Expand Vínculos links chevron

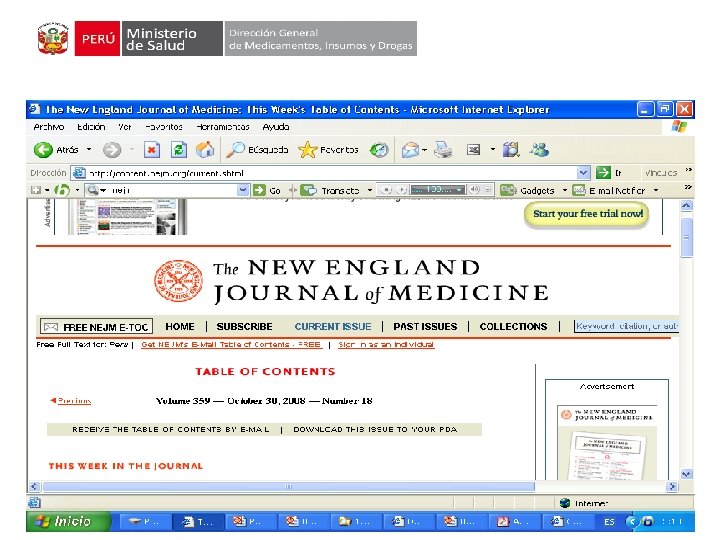click(688, 170)
